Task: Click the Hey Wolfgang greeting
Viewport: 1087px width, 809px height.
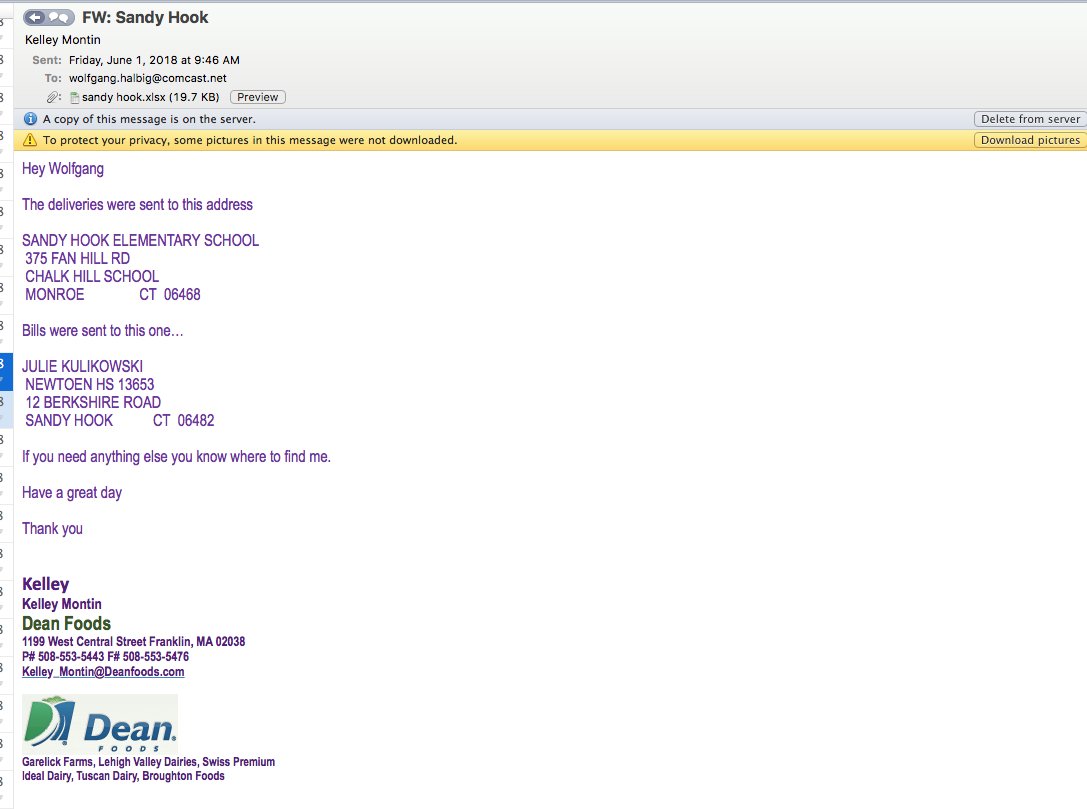Action: [x=63, y=168]
